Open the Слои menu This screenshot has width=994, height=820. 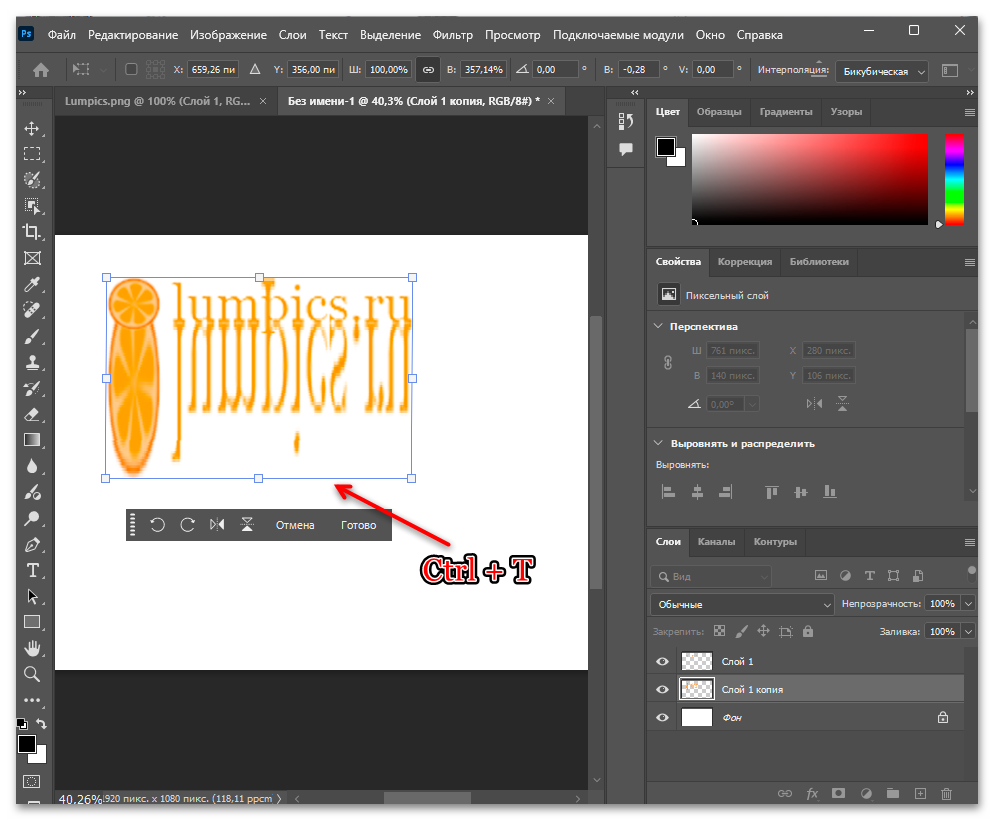pos(292,35)
